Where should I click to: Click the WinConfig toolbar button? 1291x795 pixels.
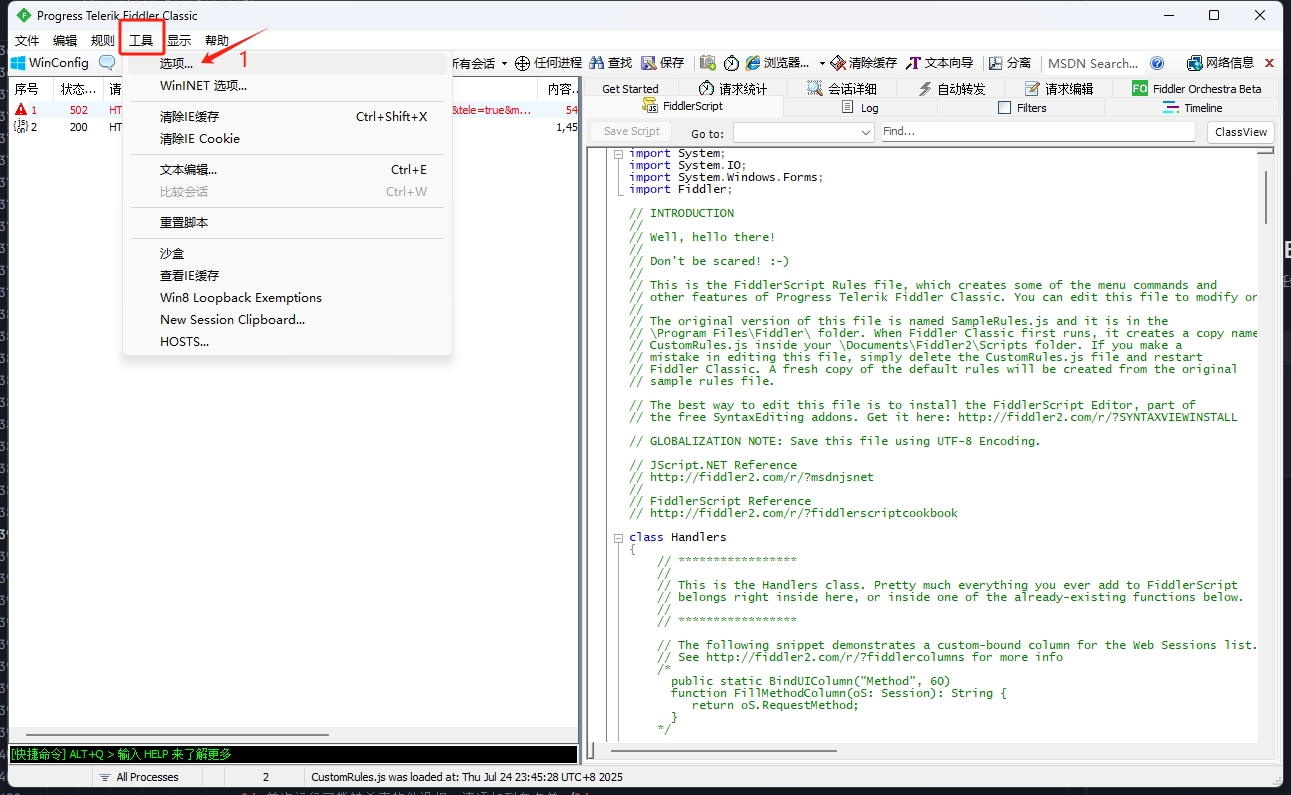point(50,63)
